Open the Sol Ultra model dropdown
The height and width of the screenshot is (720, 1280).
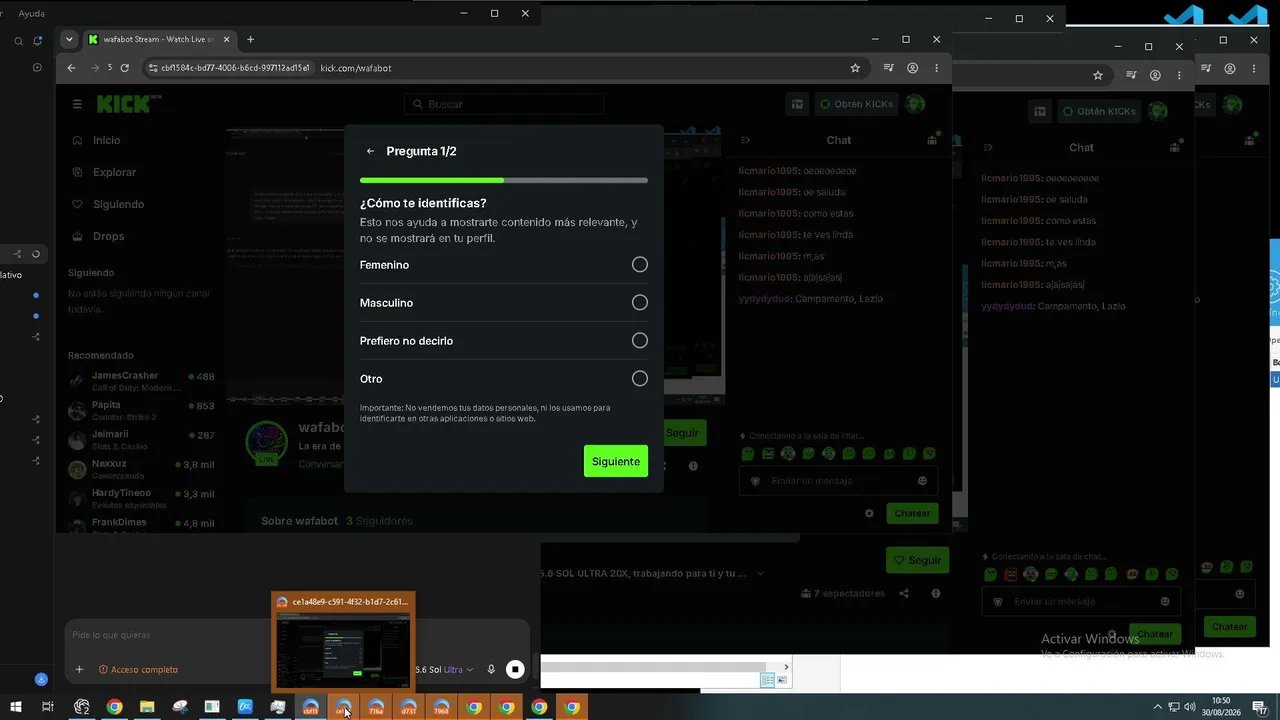444,670
